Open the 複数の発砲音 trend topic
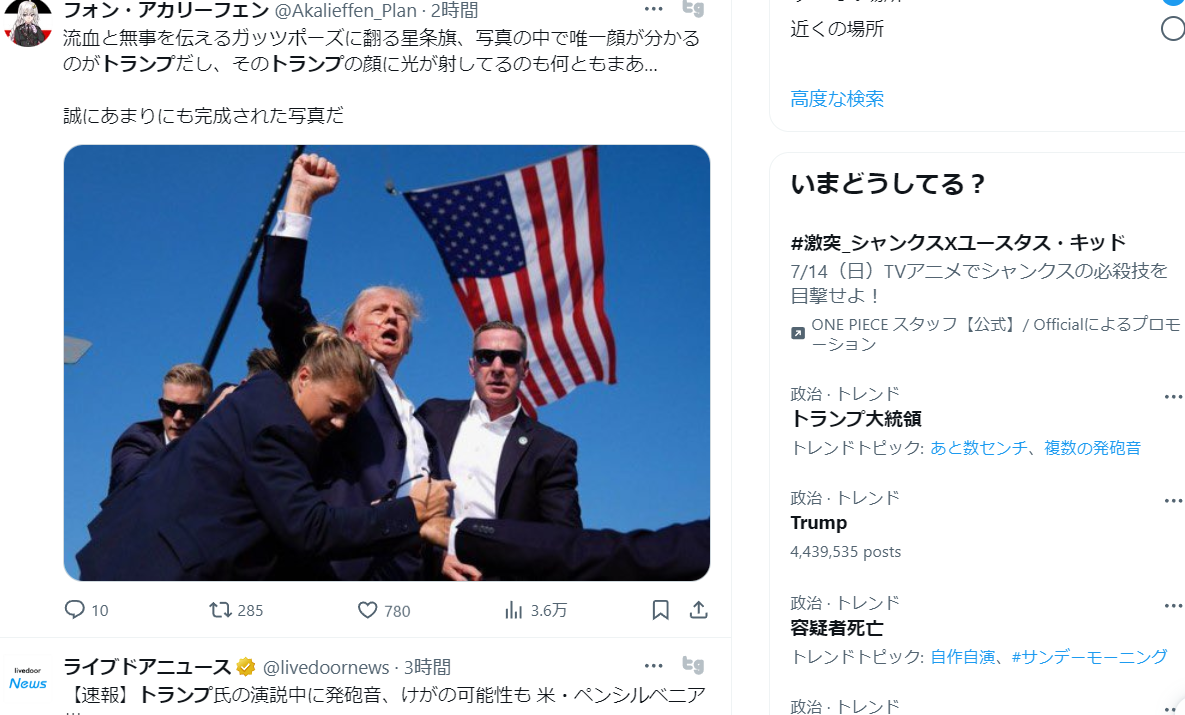Screen dimensions: 1185x715 [1092, 447]
